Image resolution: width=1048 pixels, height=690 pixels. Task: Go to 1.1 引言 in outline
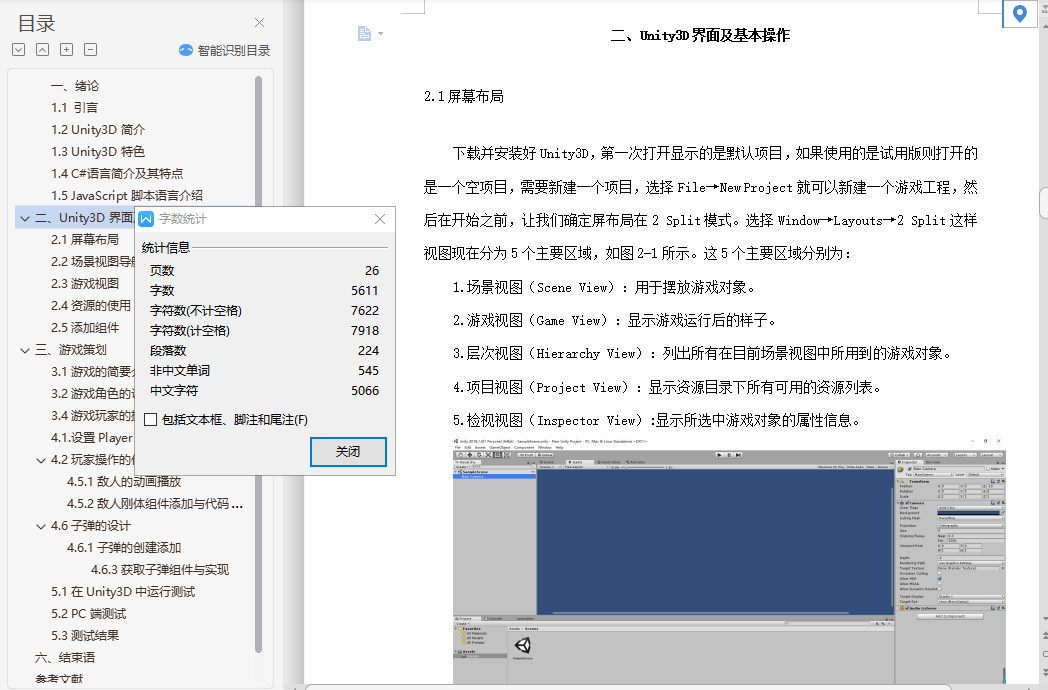(74, 108)
